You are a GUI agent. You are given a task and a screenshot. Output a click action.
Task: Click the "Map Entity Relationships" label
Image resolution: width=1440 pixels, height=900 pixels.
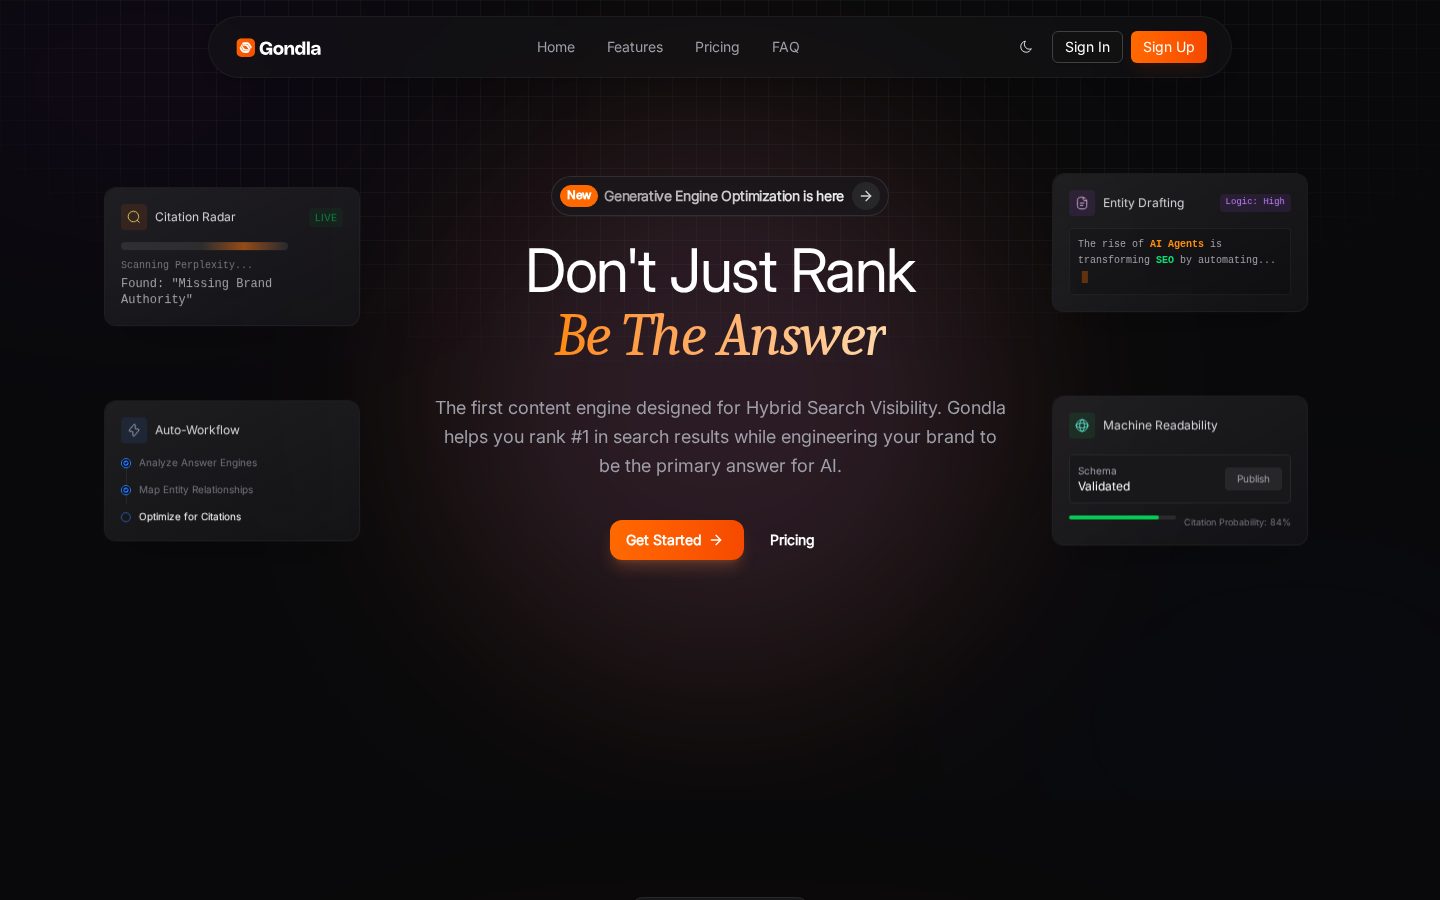(196, 490)
